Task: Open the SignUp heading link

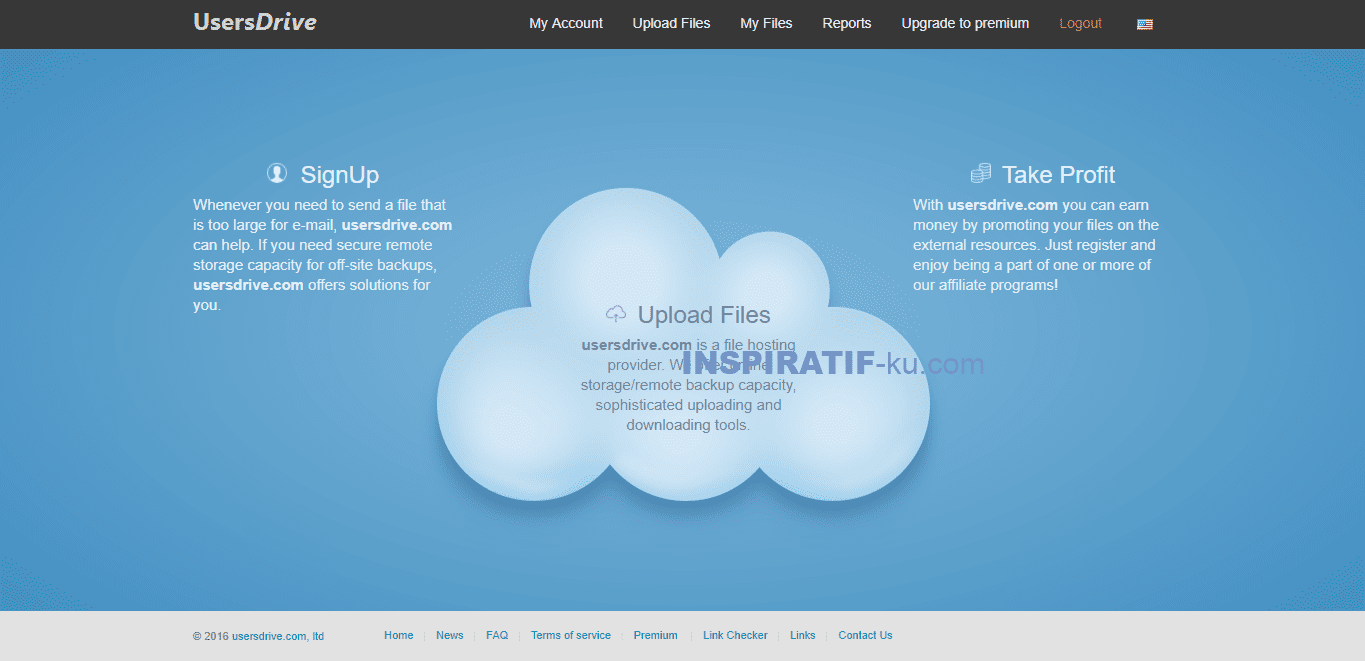Action: pos(340,174)
